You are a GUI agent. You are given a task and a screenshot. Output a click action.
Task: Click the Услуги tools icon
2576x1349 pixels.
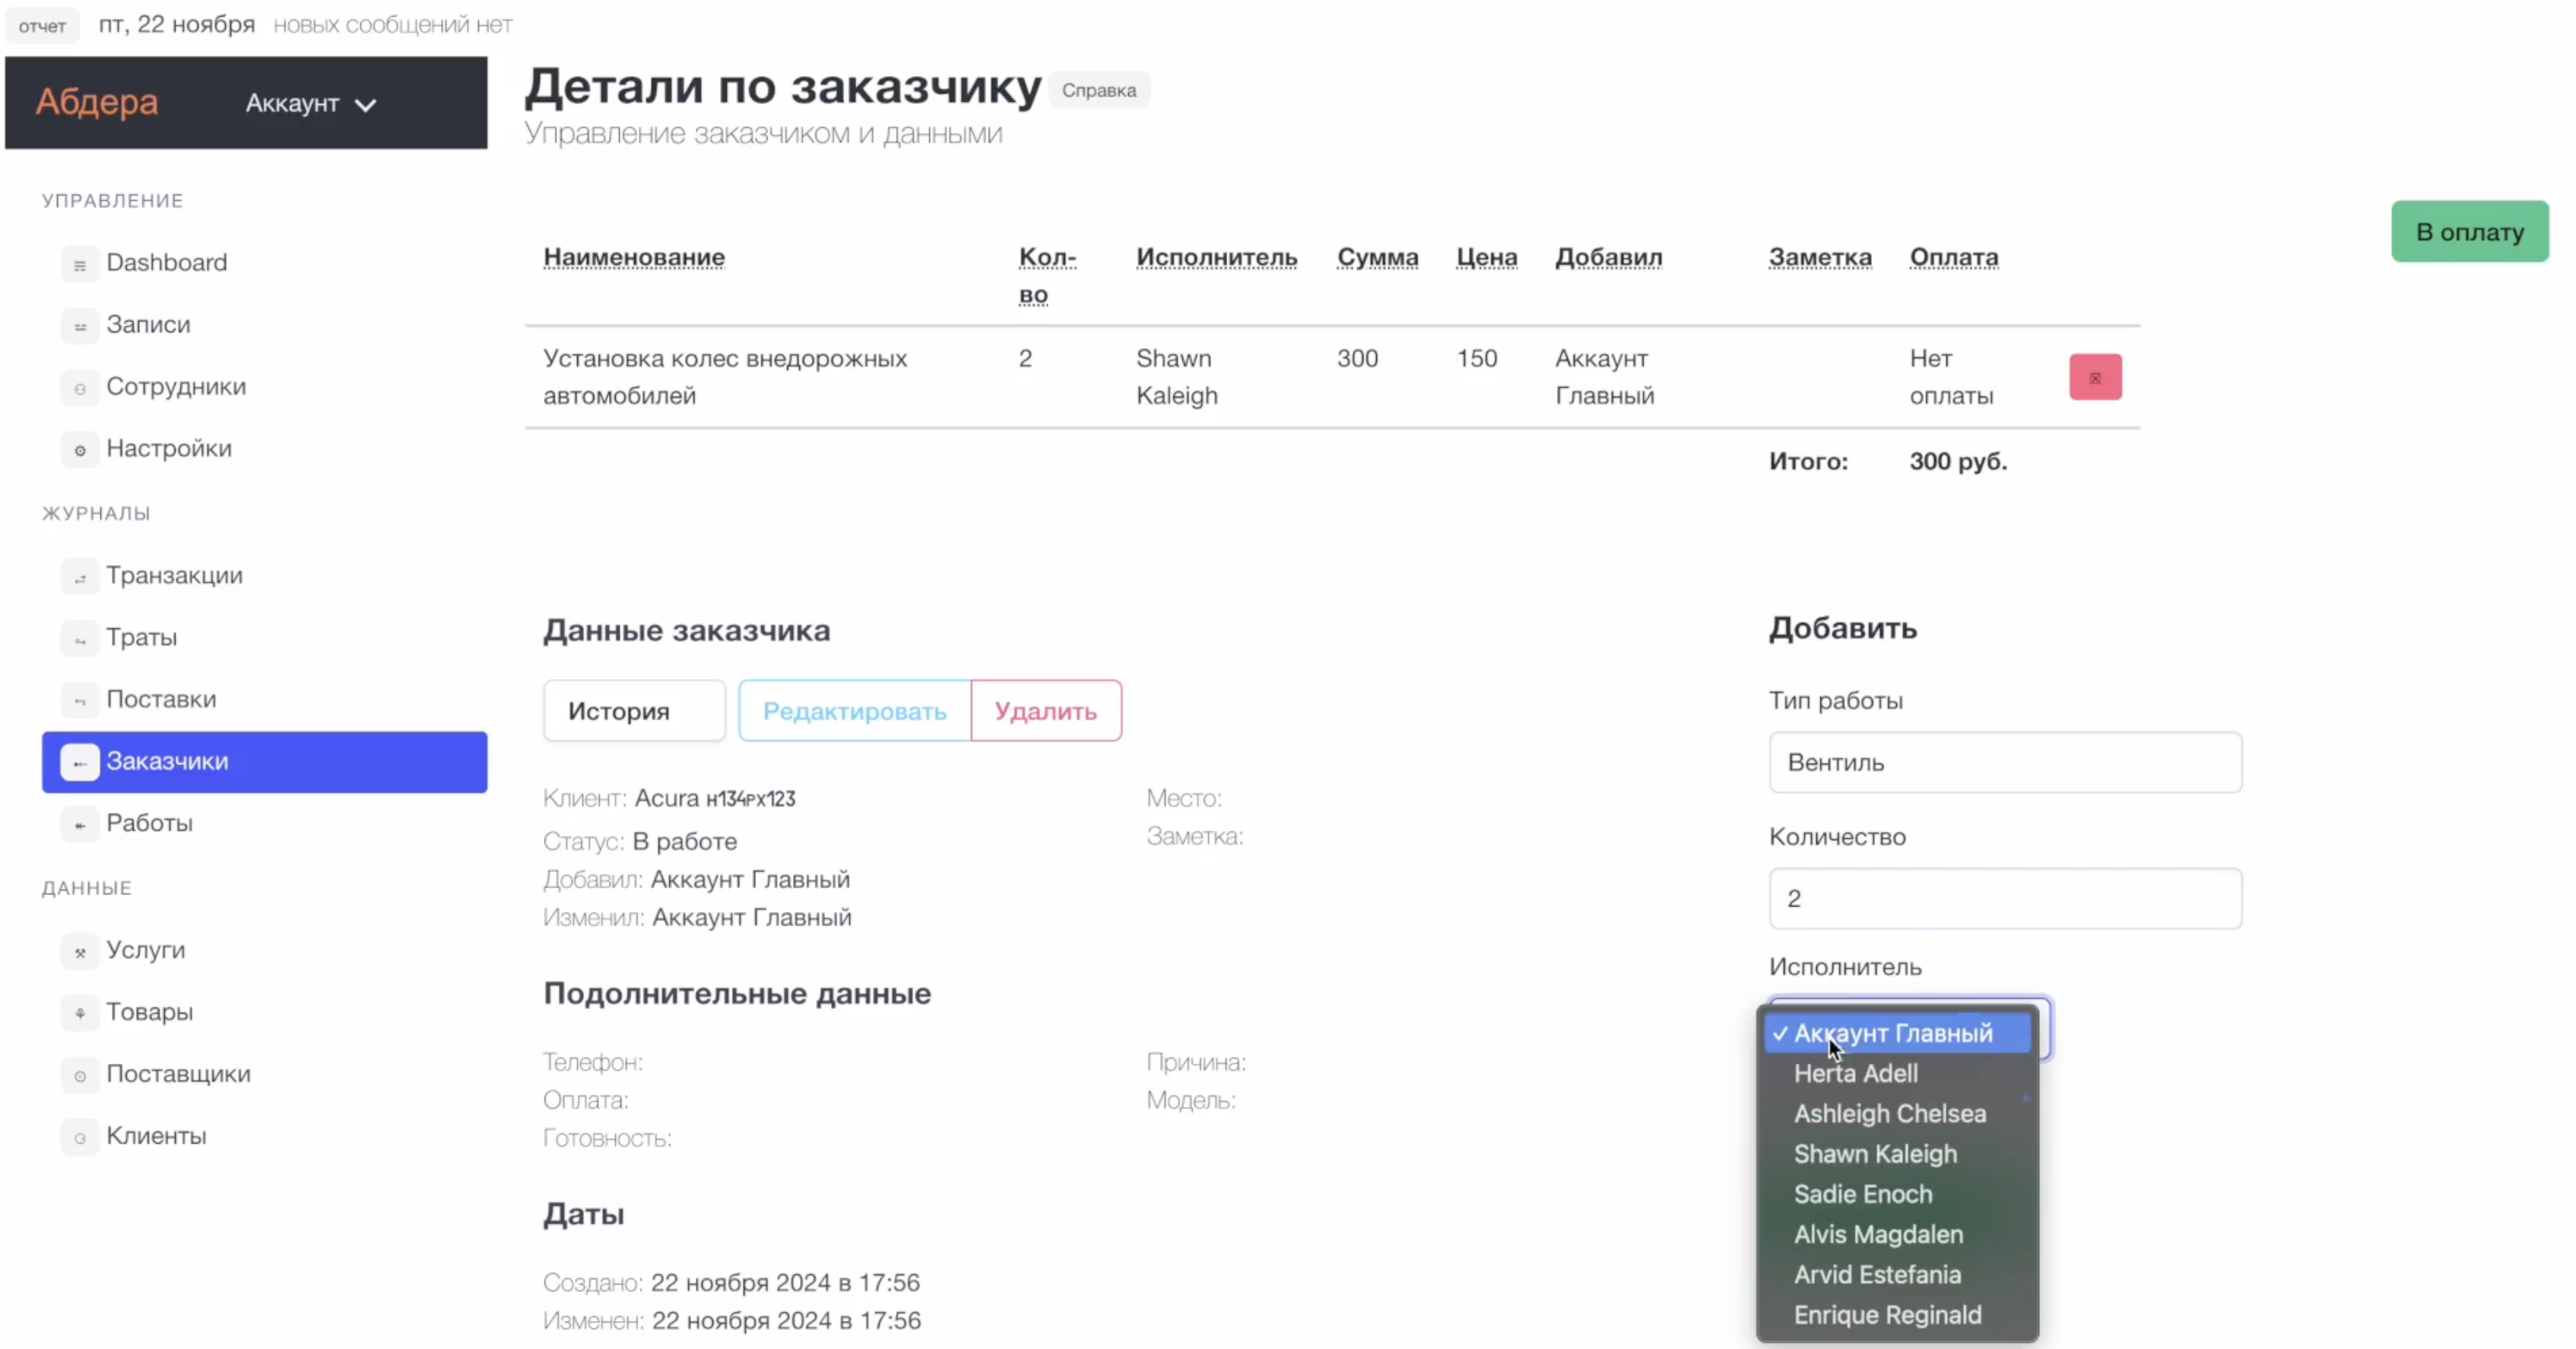point(80,952)
